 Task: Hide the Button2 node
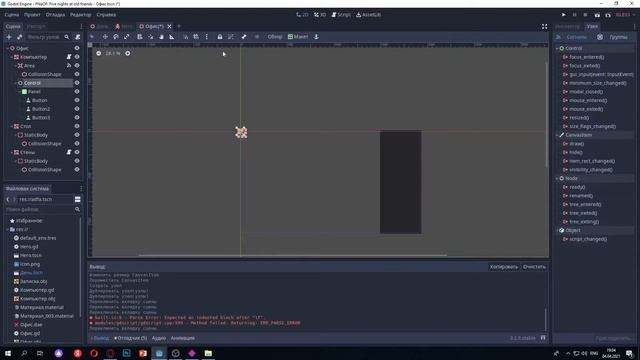77,109
